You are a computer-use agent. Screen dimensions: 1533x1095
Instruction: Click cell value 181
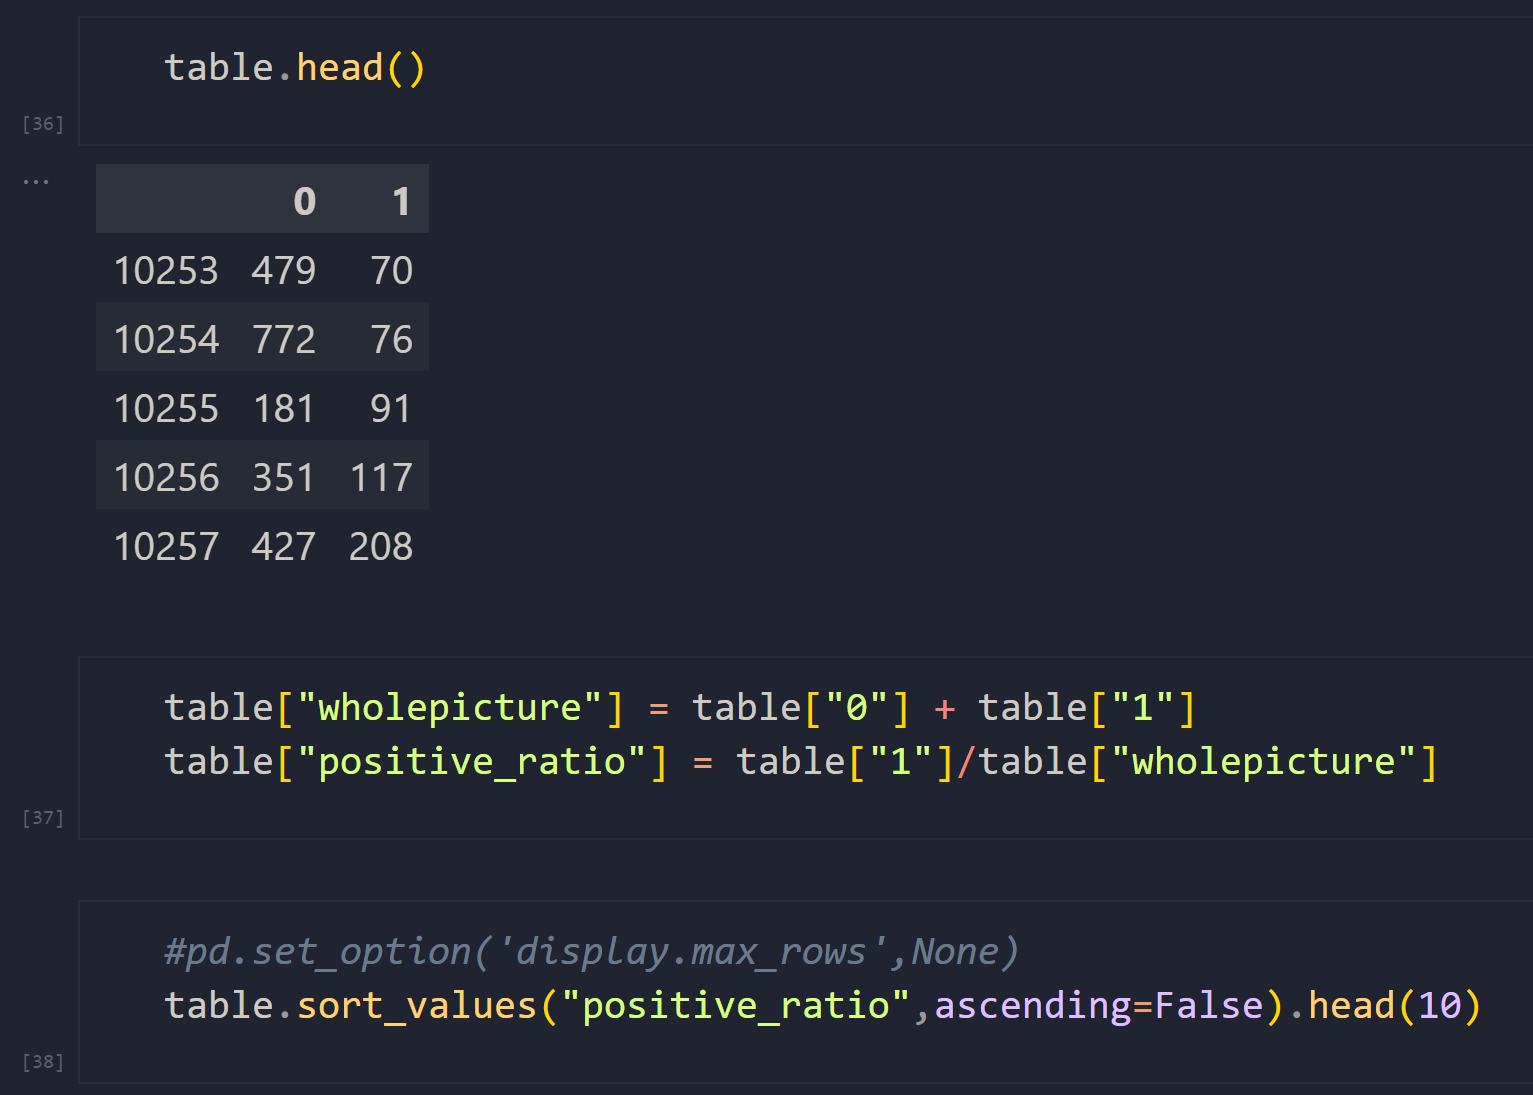tap(284, 409)
